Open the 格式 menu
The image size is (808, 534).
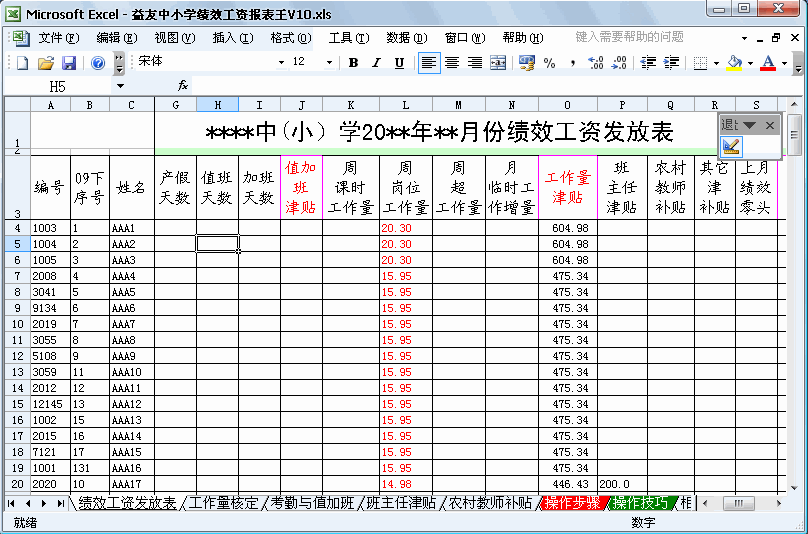[x=291, y=38]
